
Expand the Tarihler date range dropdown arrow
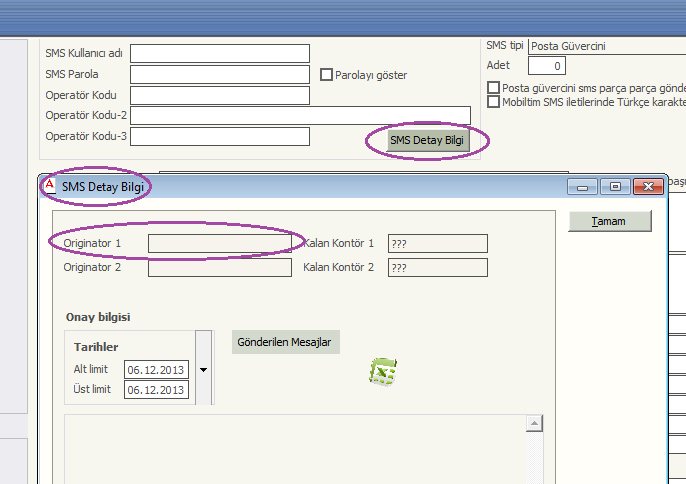204,369
